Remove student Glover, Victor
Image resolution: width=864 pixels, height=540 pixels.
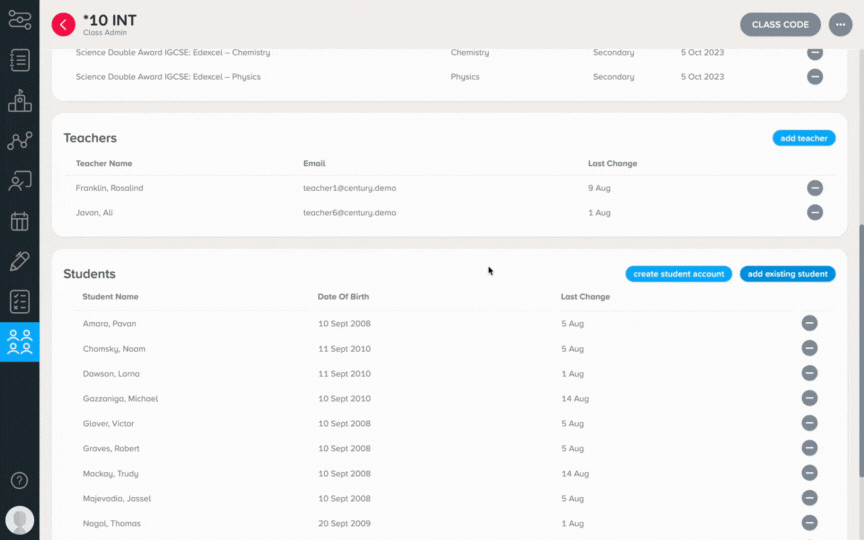click(x=809, y=423)
